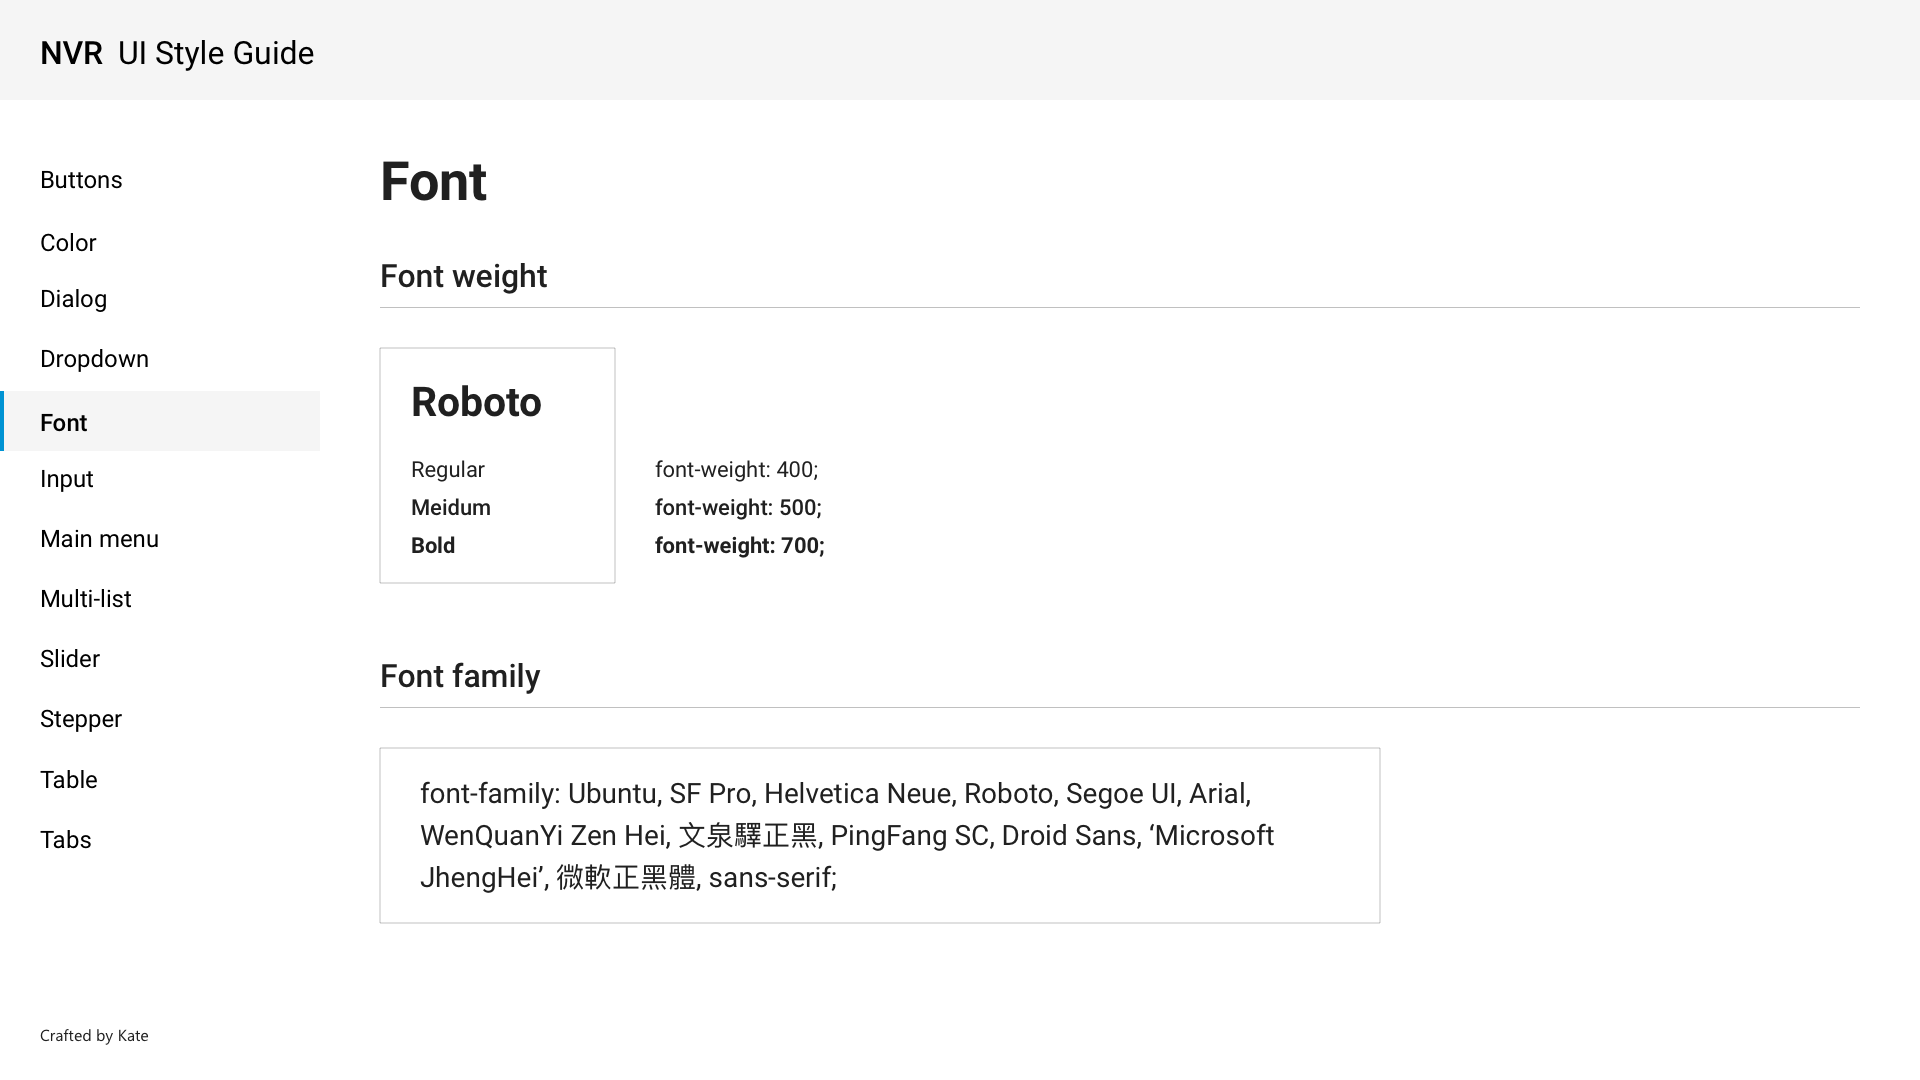1920x1080 pixels.
Task: Click the font-weight: 500 code text
Action: (x=738, y=508)
